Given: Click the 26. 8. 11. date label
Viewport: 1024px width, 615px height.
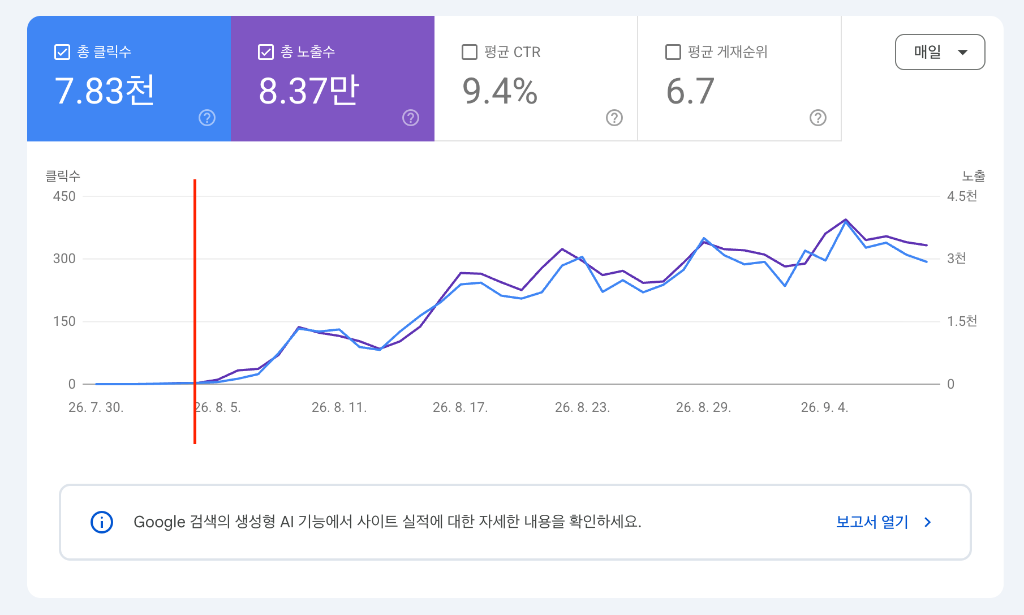Looking at the screenshot, I should point(339,407).
